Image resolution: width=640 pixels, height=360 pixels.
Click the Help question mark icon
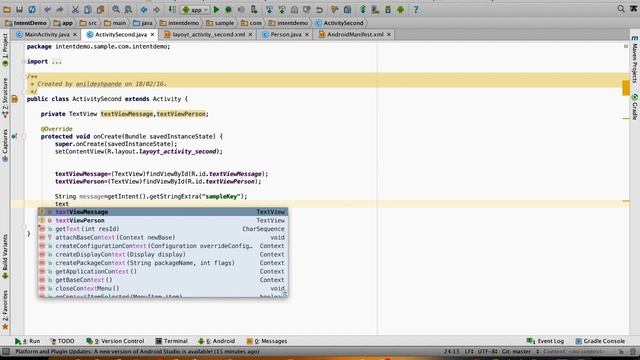[x=416, y=9]
